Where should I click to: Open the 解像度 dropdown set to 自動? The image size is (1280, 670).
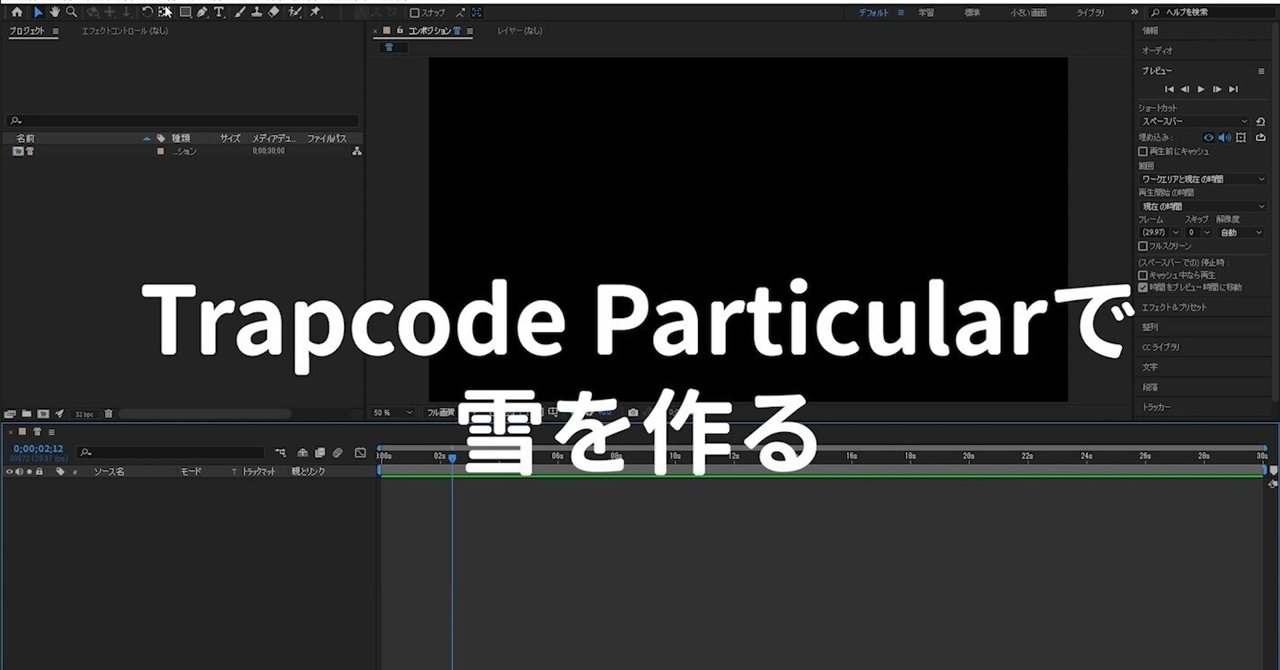tap(1240, 232)
